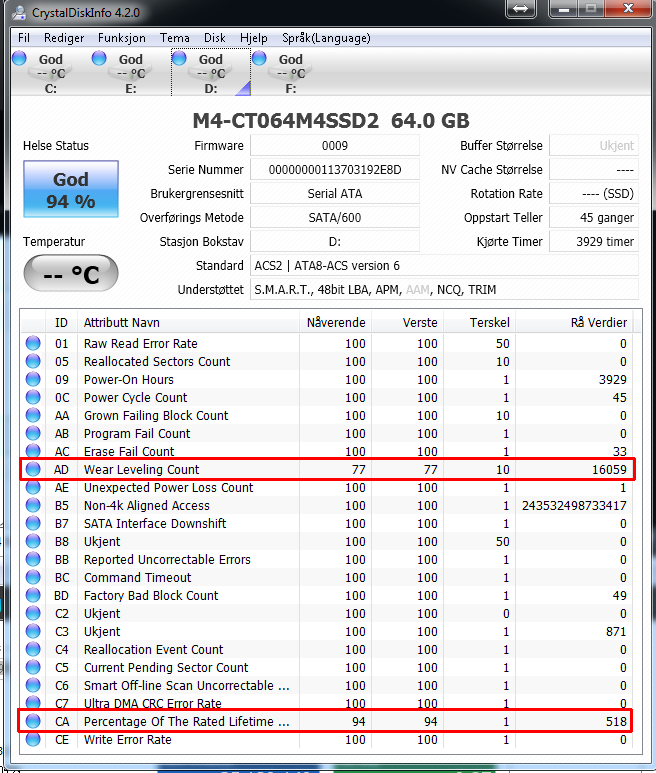Open the Tema menu
The width and height of the screenshot is (656, 773).
tap(174, 38)
